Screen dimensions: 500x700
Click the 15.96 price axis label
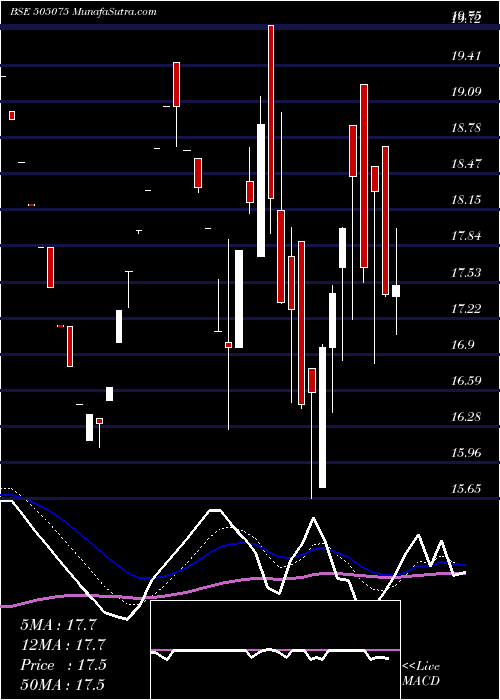pos(467,453)
